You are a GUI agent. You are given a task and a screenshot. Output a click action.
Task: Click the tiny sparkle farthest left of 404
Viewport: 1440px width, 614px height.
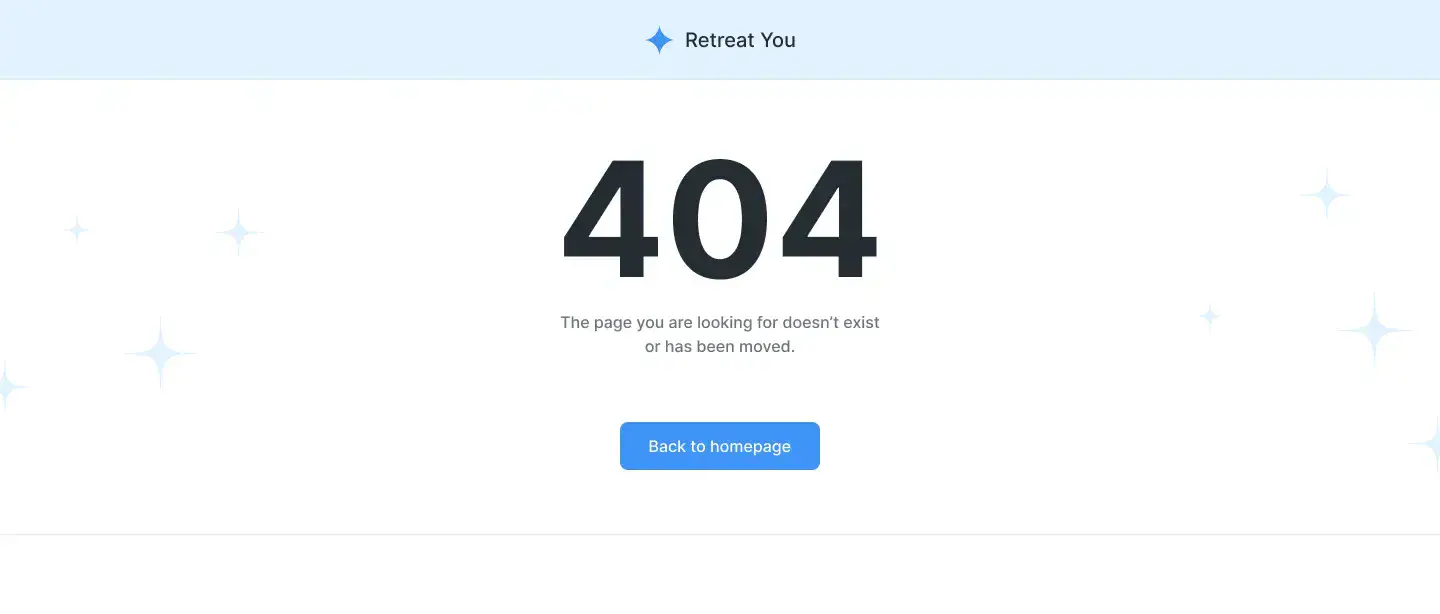(76, 230)
